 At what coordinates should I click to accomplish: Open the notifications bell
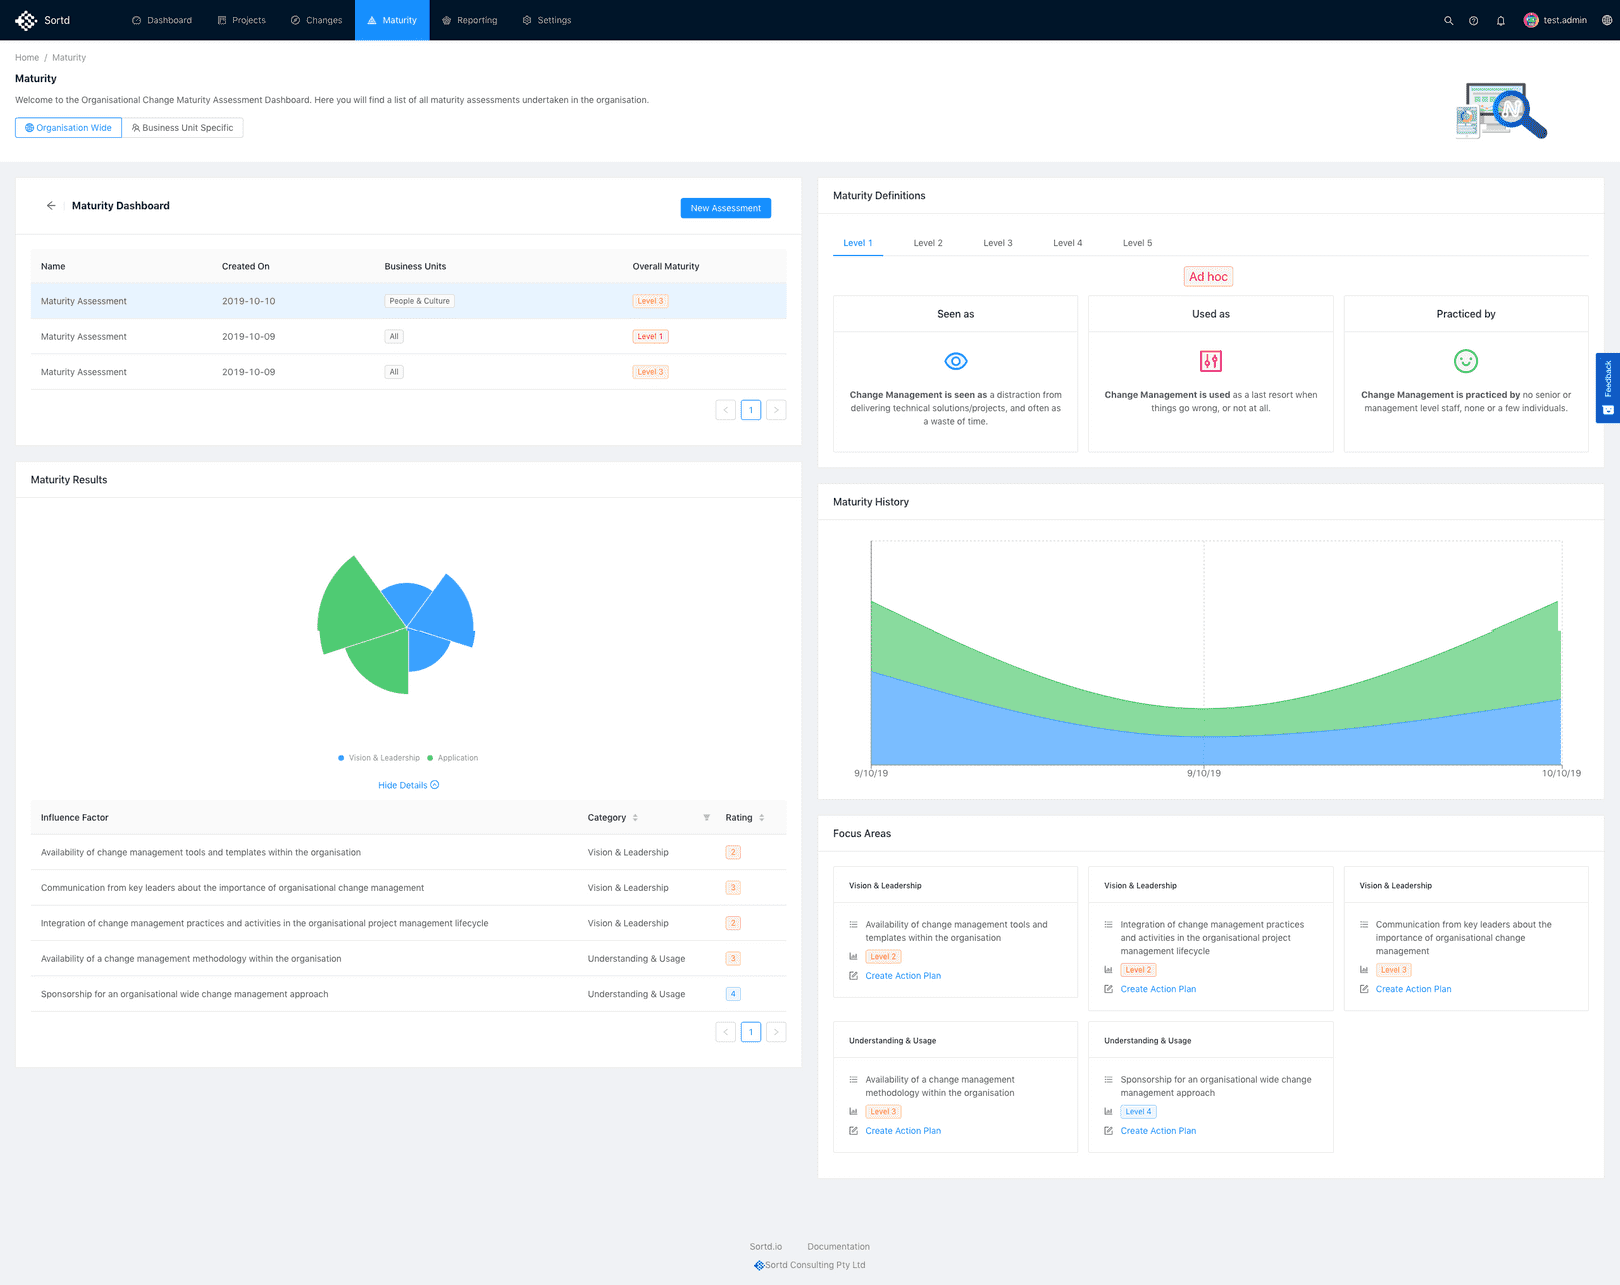pos(1500,21)
